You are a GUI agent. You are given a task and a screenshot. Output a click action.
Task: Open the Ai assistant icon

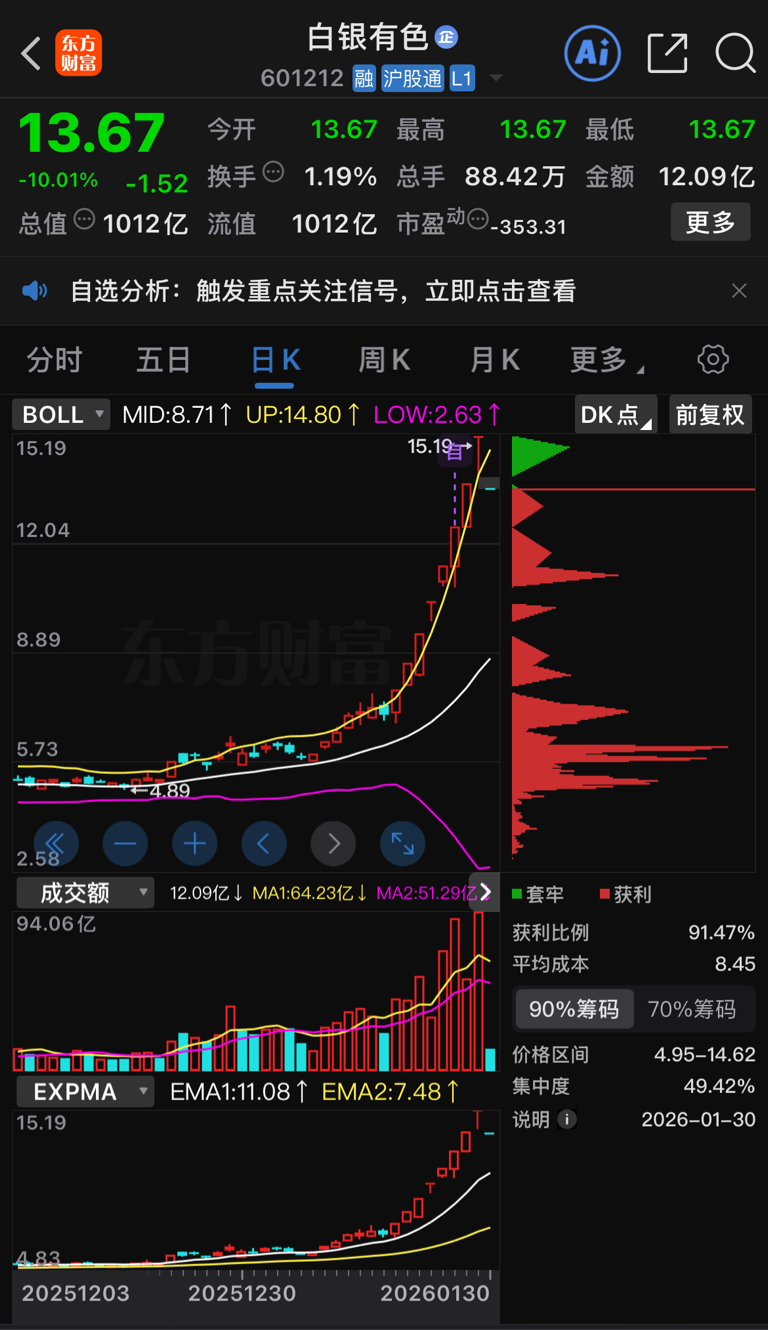point(592,53)
